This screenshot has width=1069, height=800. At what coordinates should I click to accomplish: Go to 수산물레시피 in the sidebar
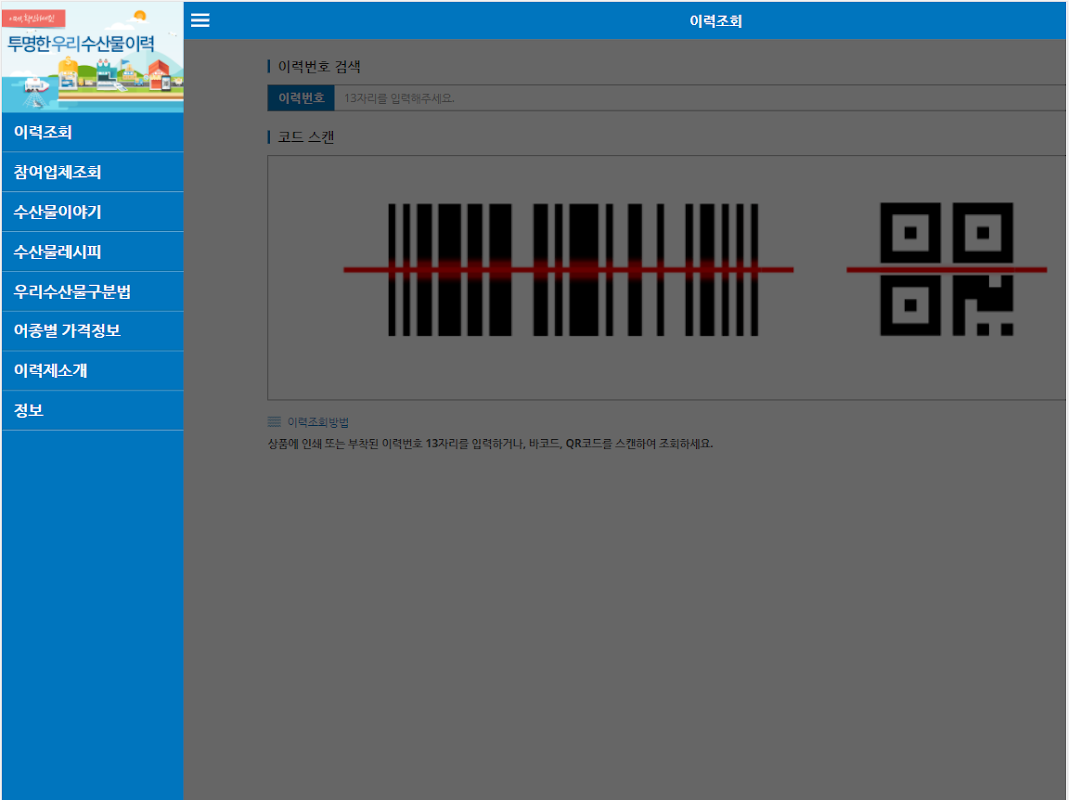[93, 252]
